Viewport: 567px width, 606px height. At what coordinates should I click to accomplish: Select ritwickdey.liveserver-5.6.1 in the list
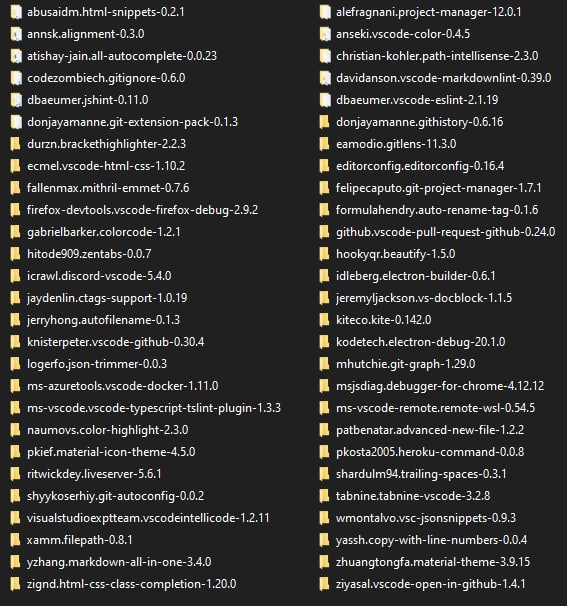pyautogui.click(x=94, y=474)
